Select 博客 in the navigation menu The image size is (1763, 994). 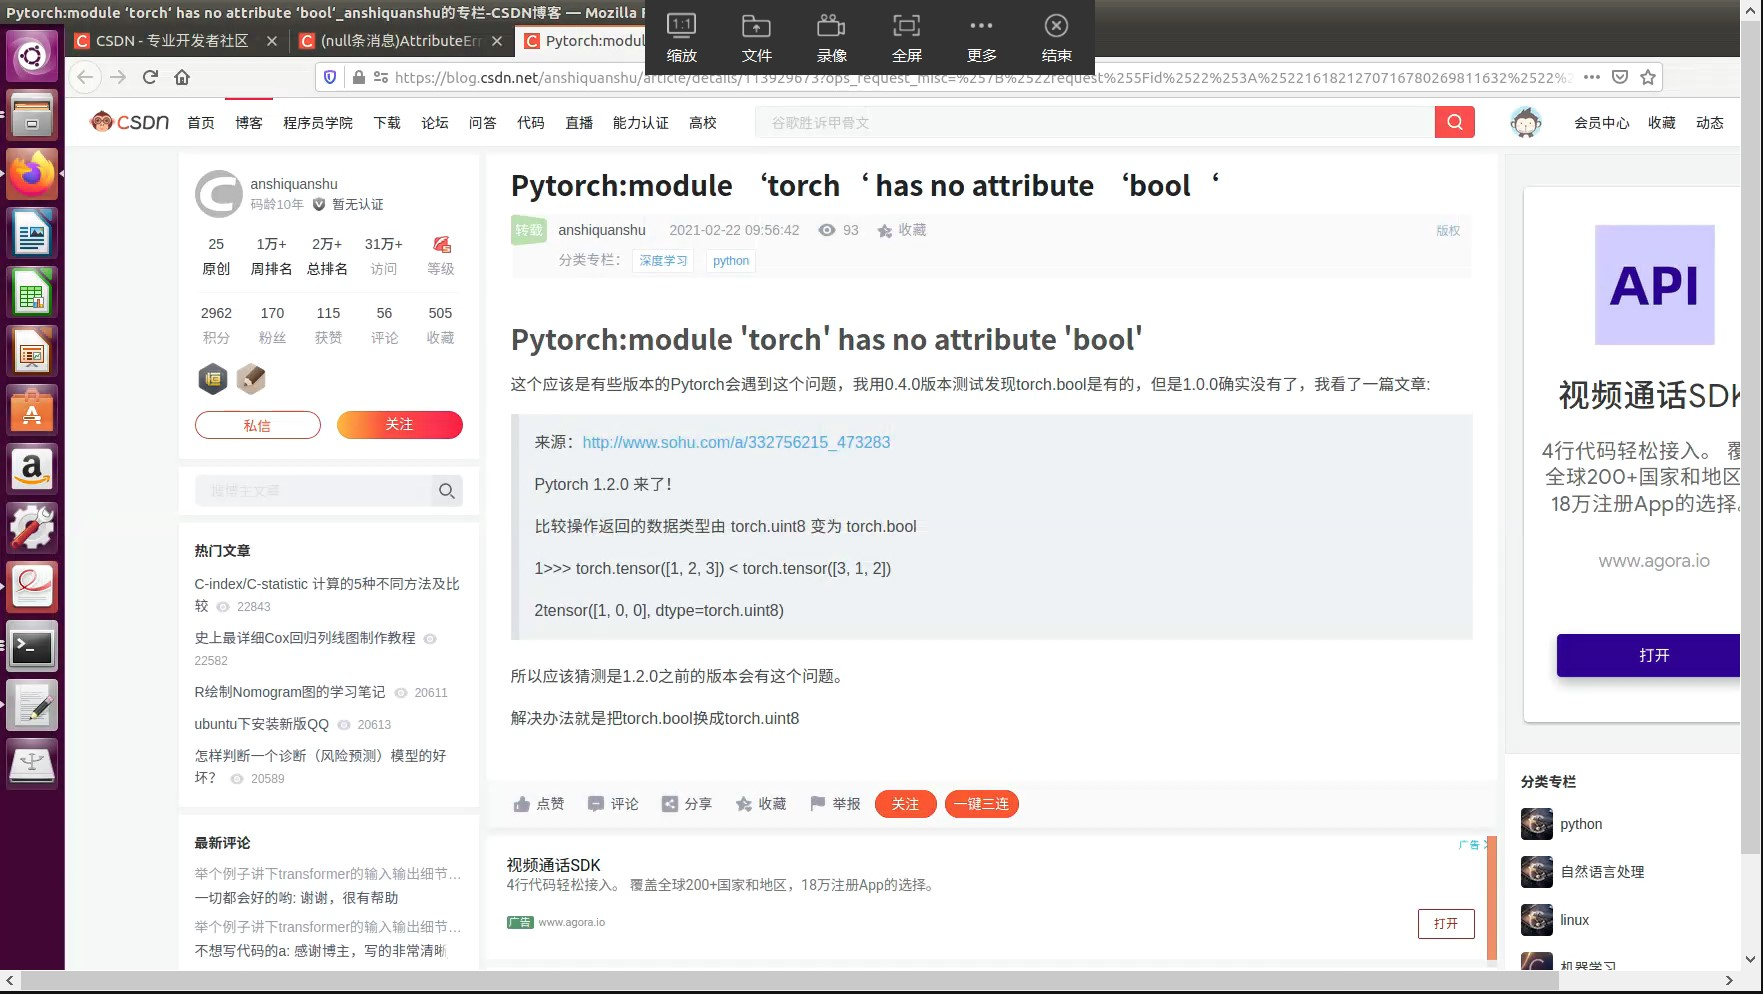pyautogui.click(x=248, y=121)
